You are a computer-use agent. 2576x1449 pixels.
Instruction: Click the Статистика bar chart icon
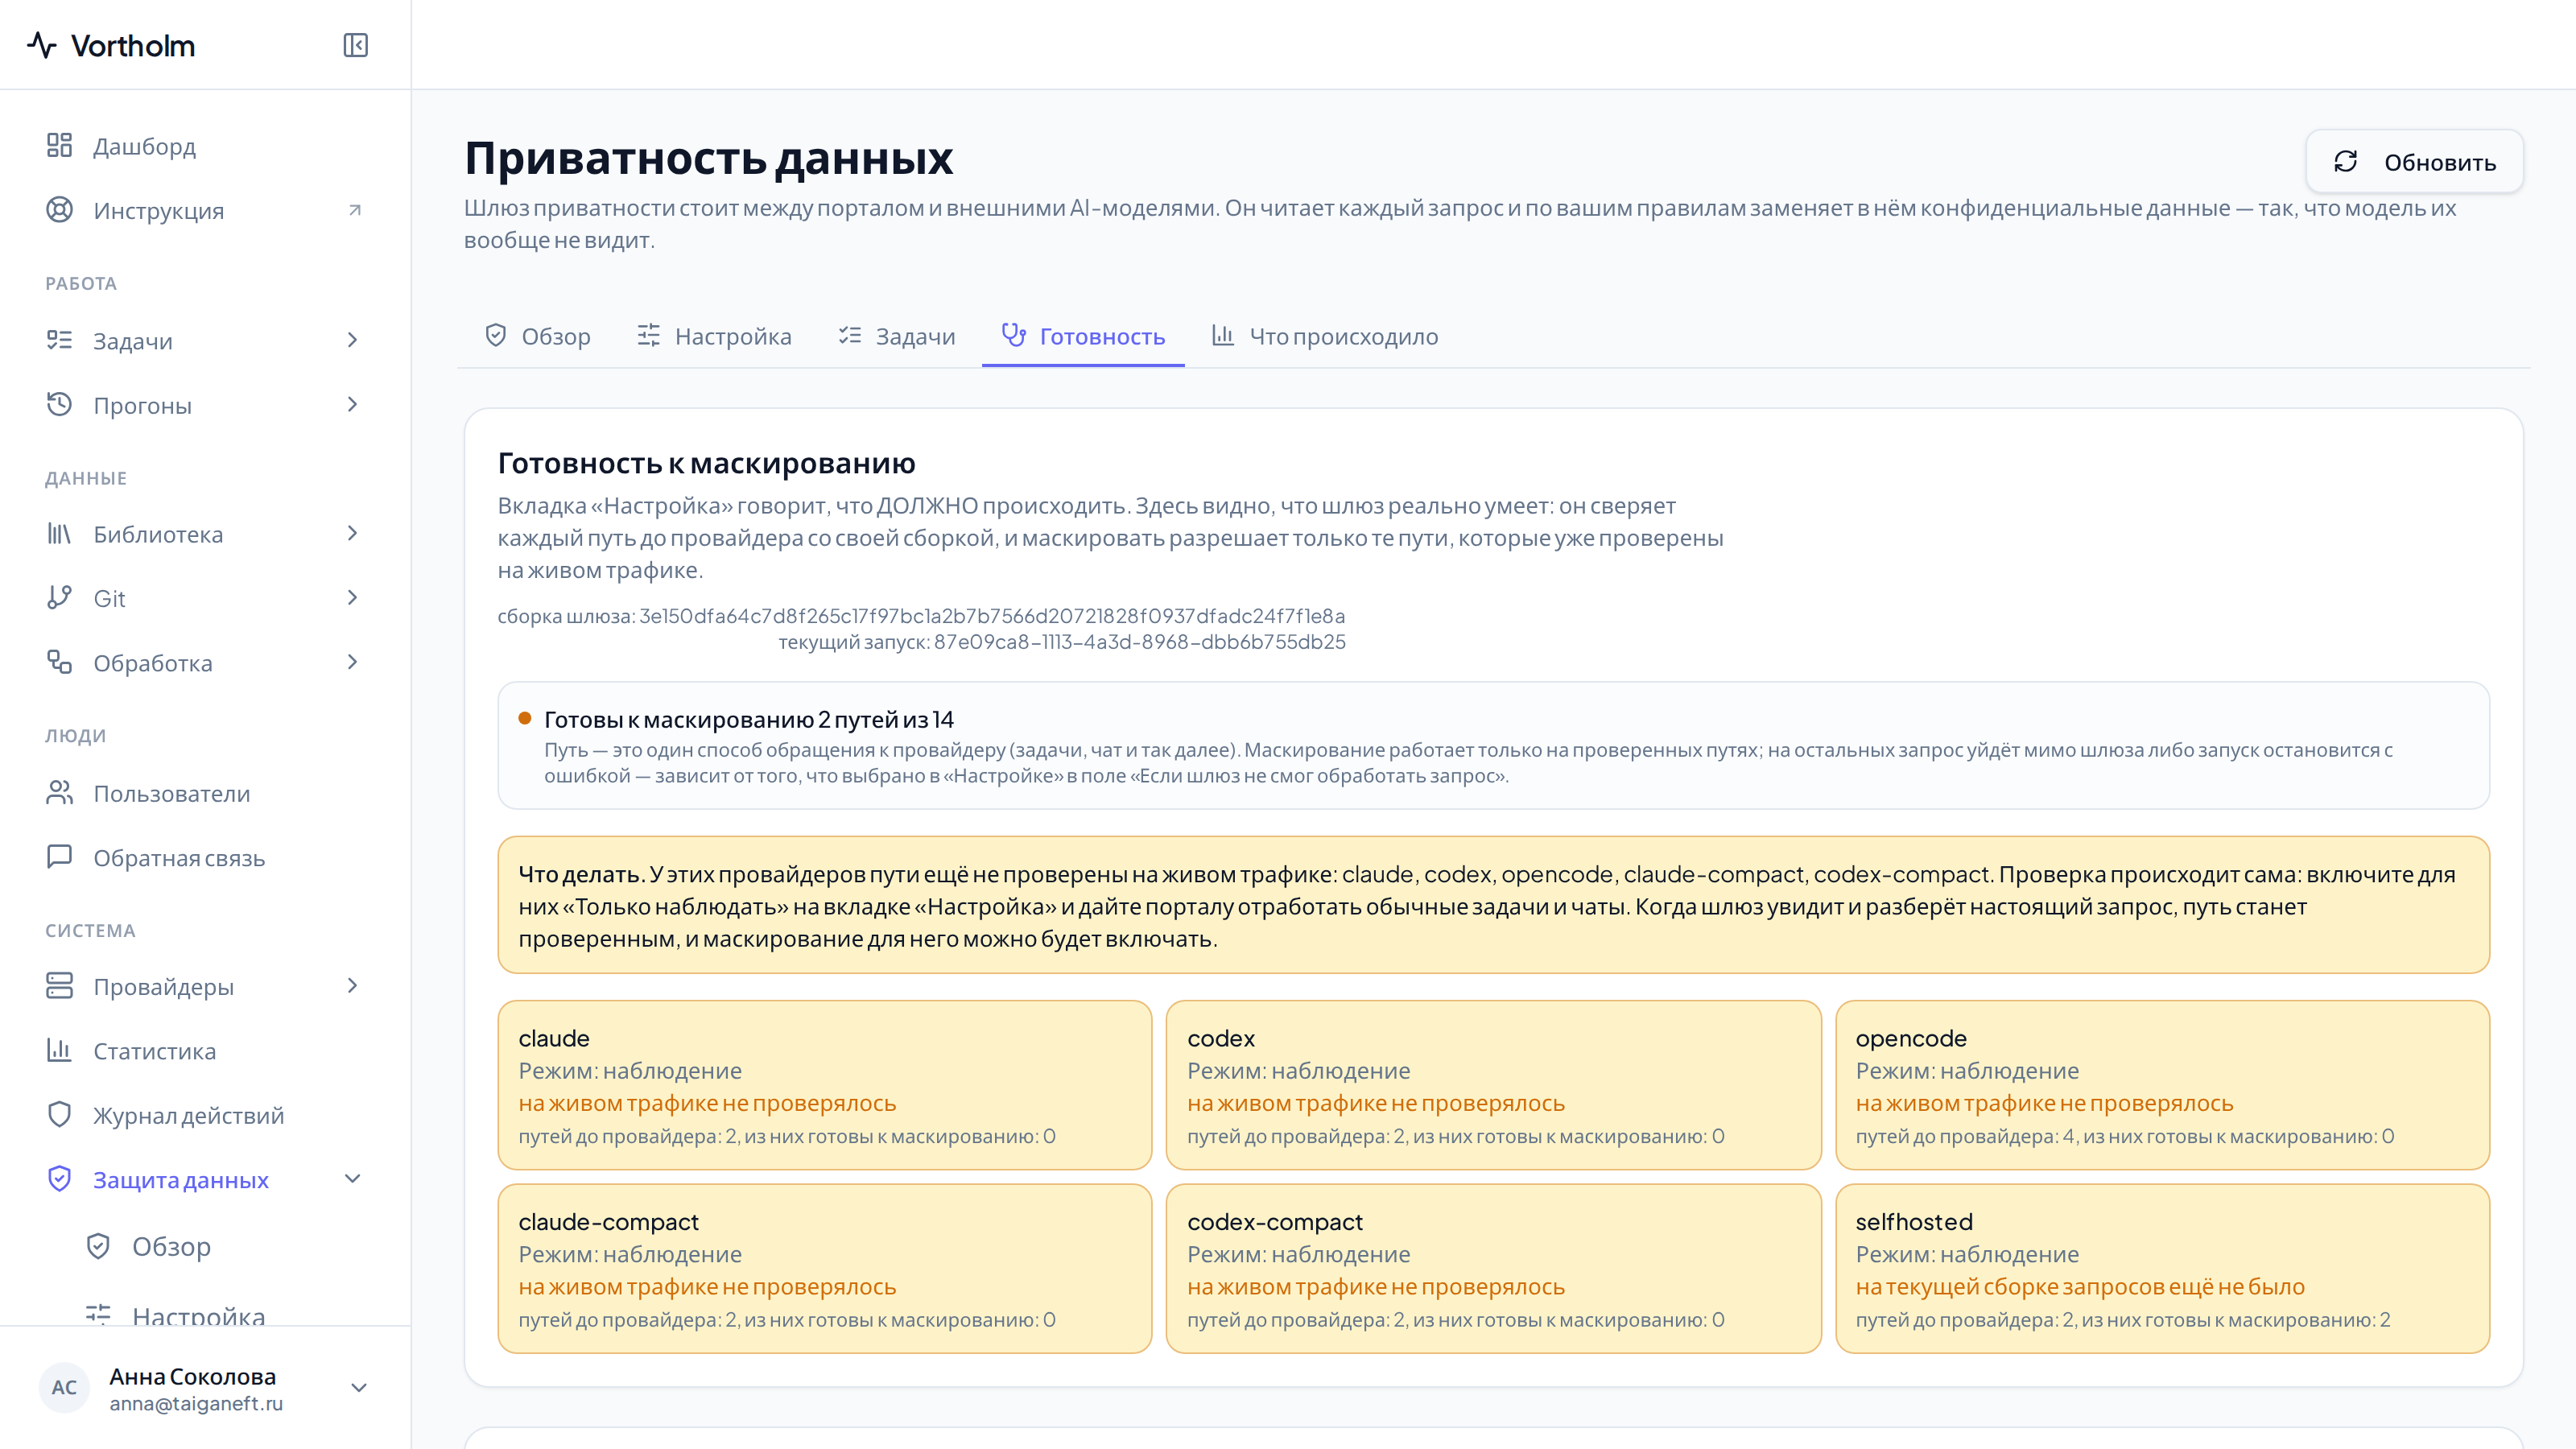pos(59,1050)
